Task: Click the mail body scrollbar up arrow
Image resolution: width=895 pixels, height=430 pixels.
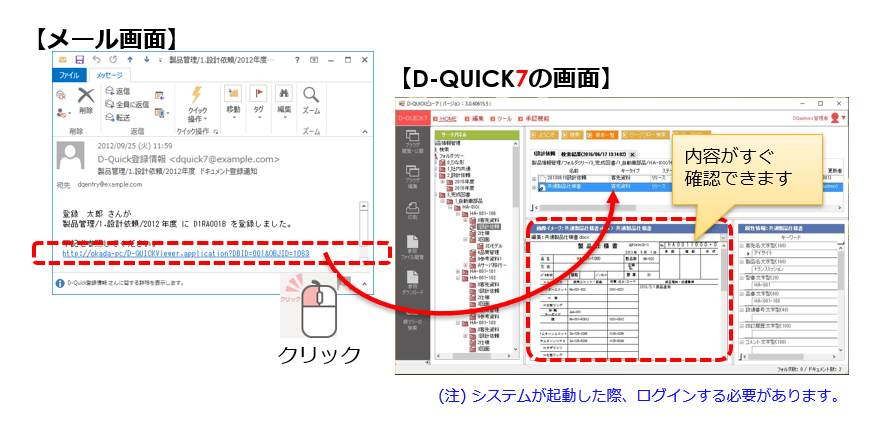Action: 365,207
